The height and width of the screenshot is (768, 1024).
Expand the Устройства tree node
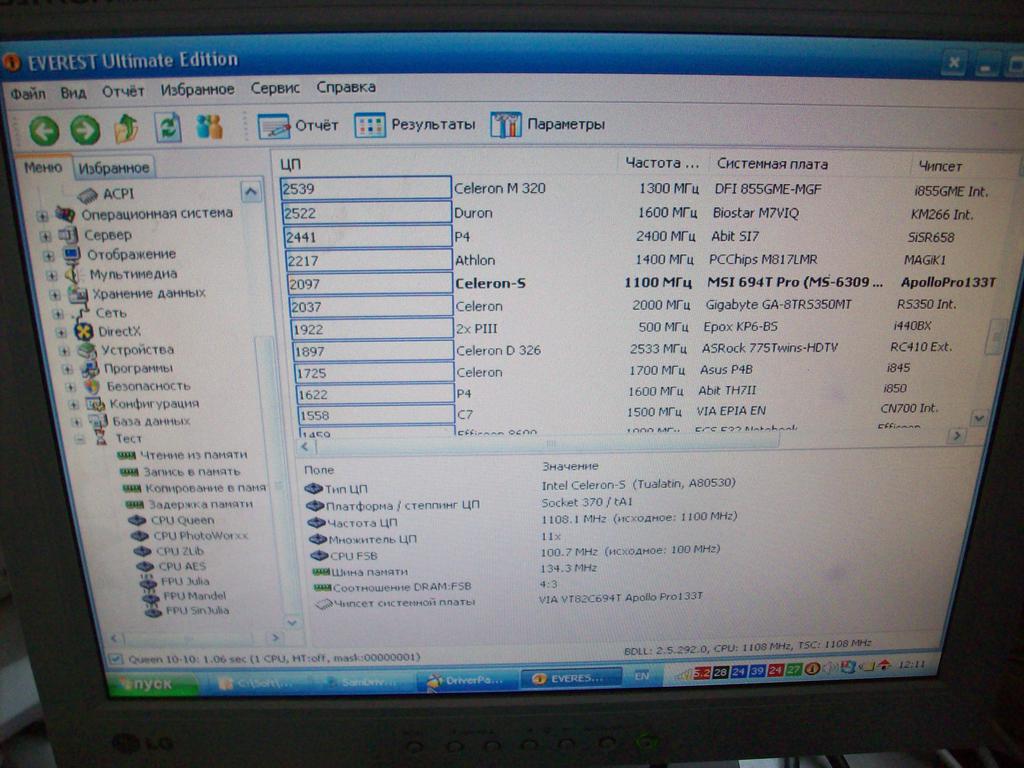[x=65, y=351]
